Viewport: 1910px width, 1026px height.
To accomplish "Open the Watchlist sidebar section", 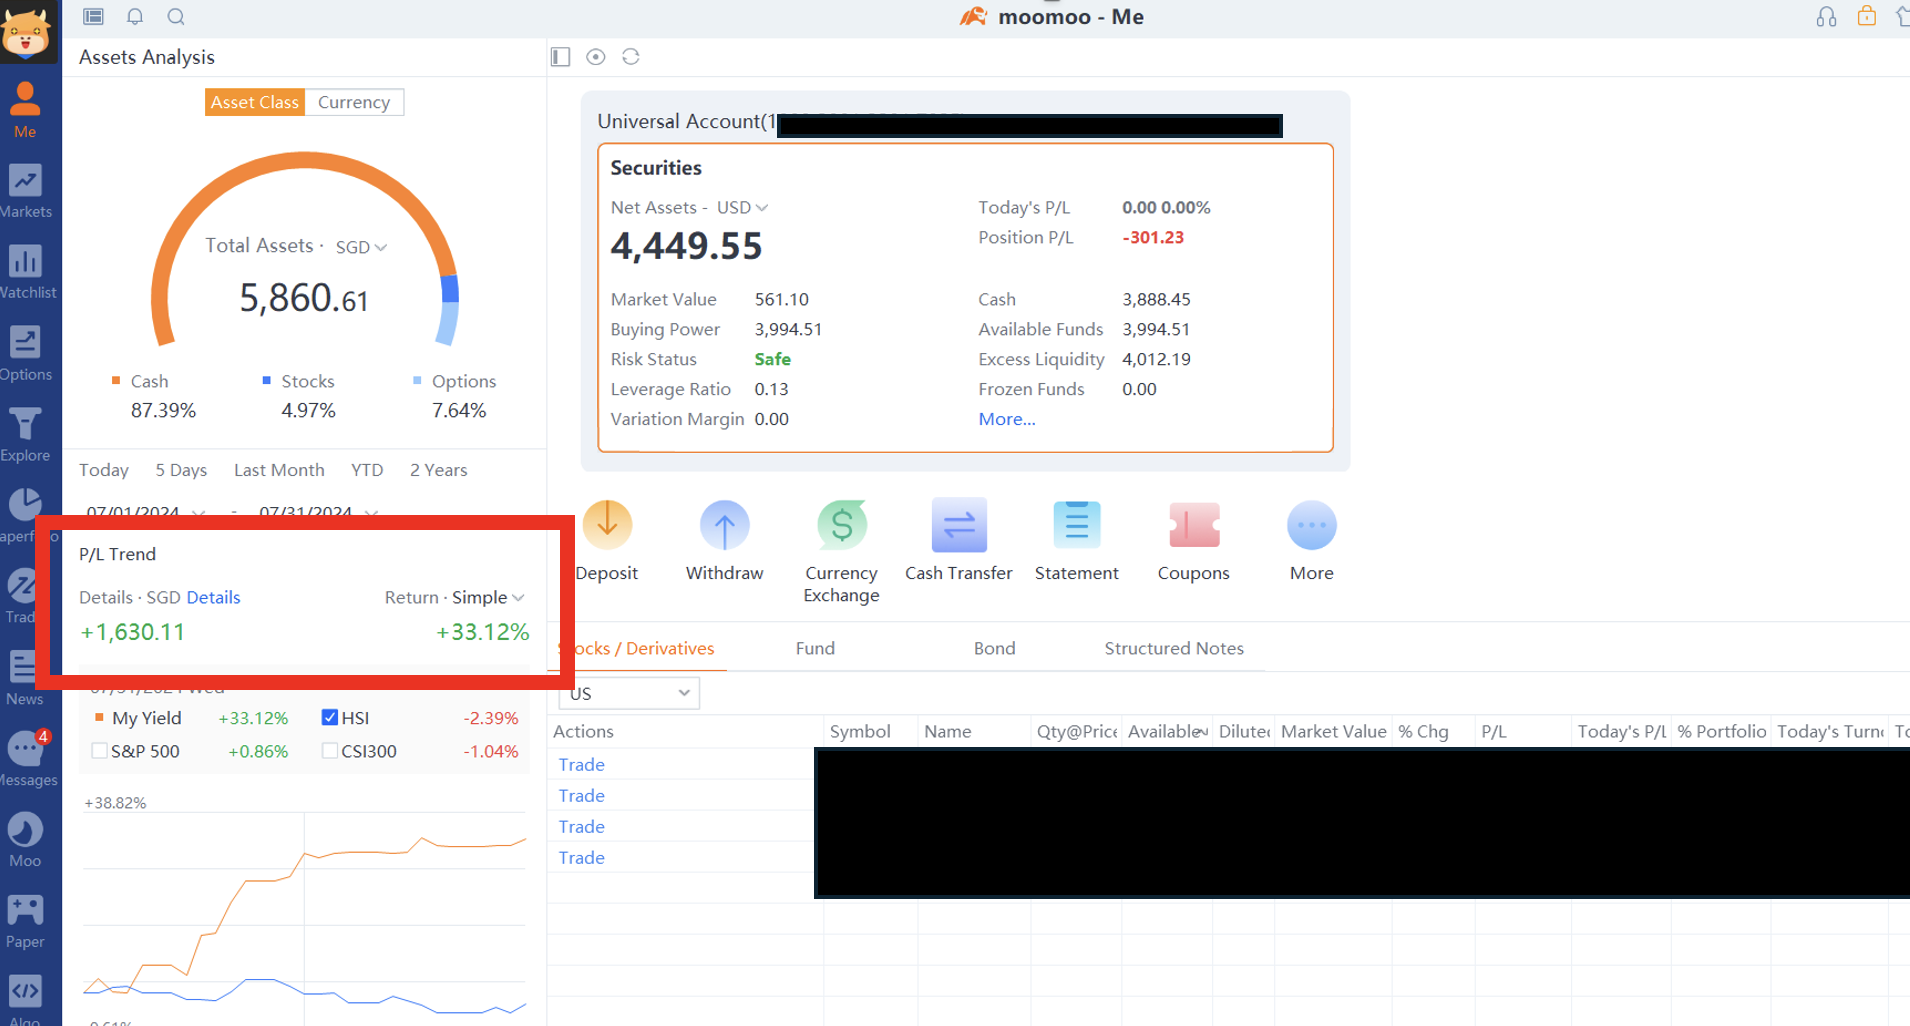I will pyautogui.click(x=27, y=272).
